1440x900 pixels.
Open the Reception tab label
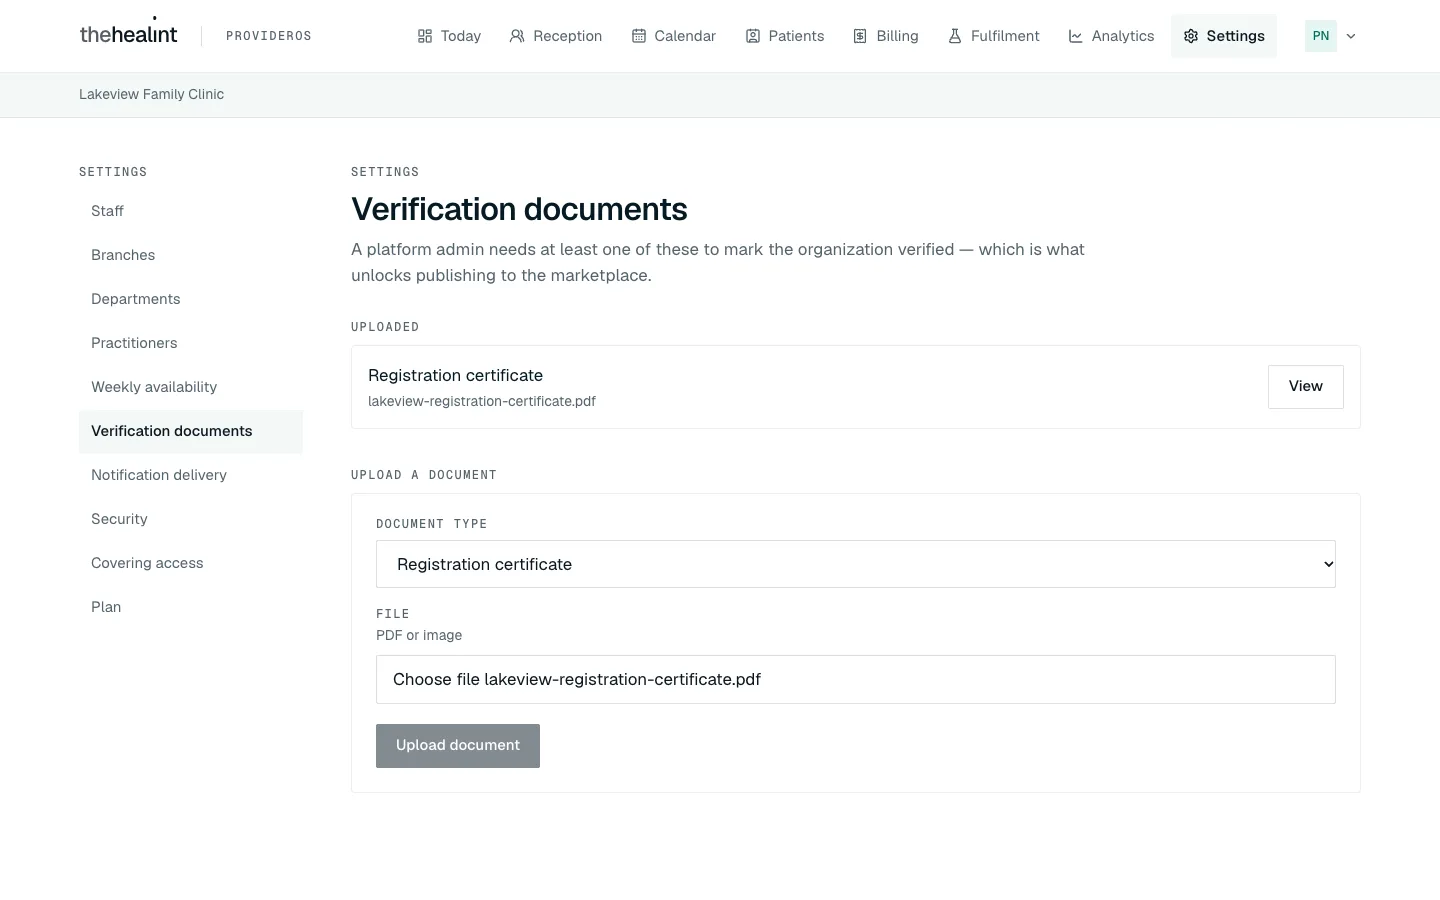coord(568,36)
